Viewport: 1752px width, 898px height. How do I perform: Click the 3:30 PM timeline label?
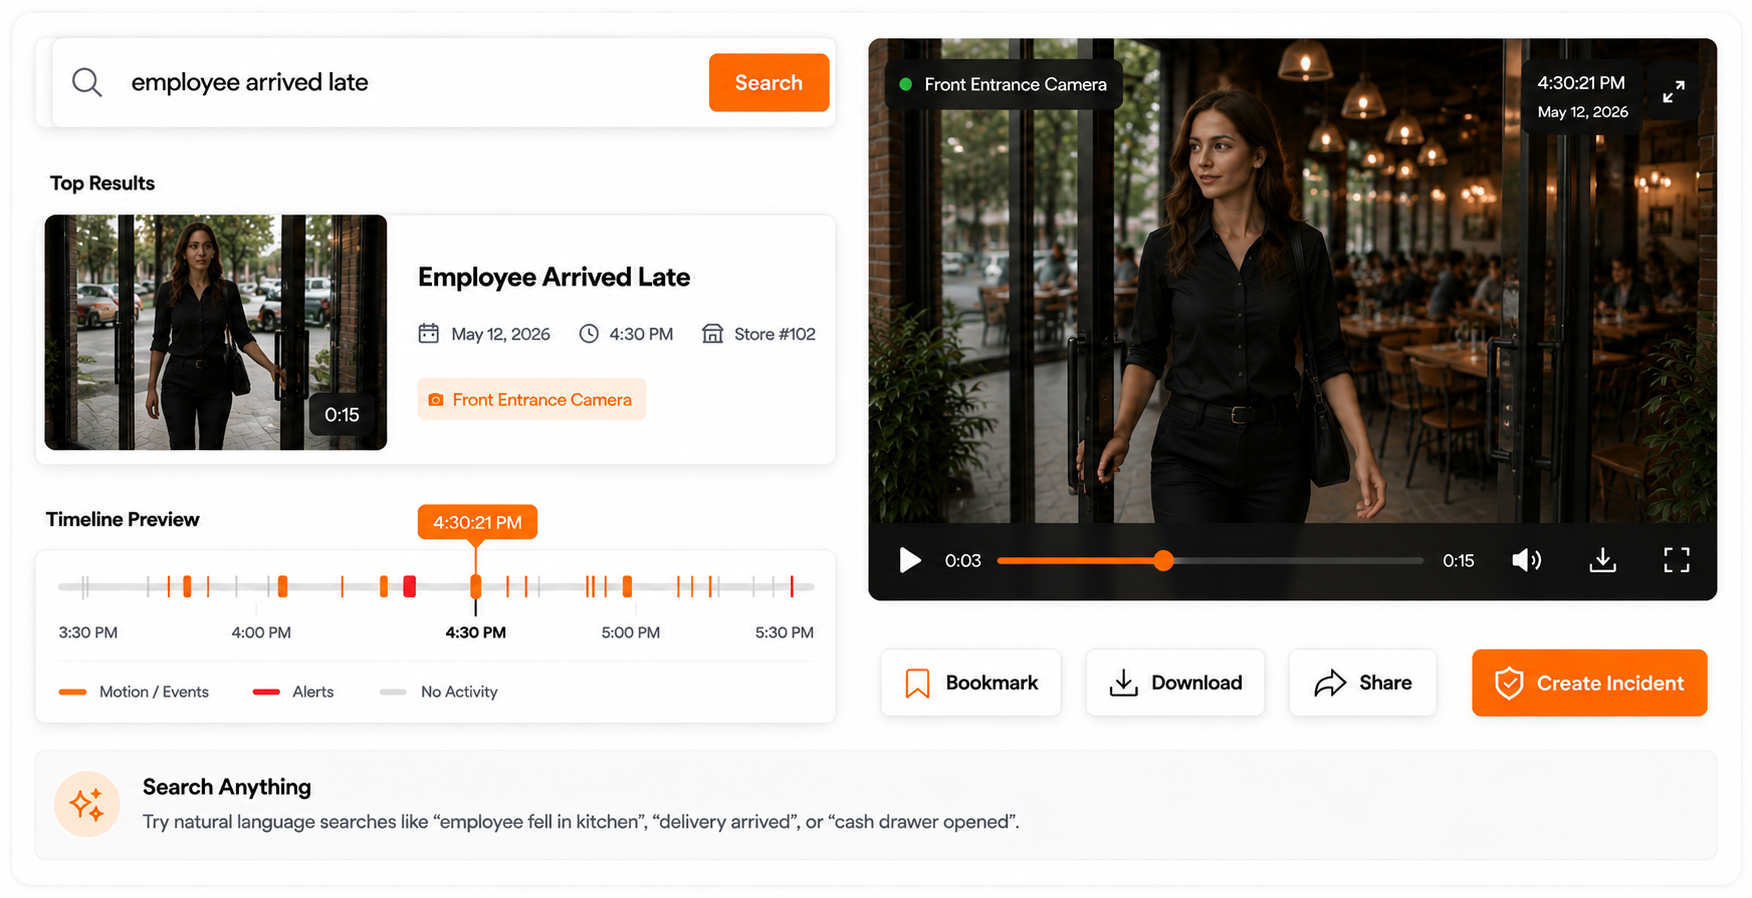88,632
